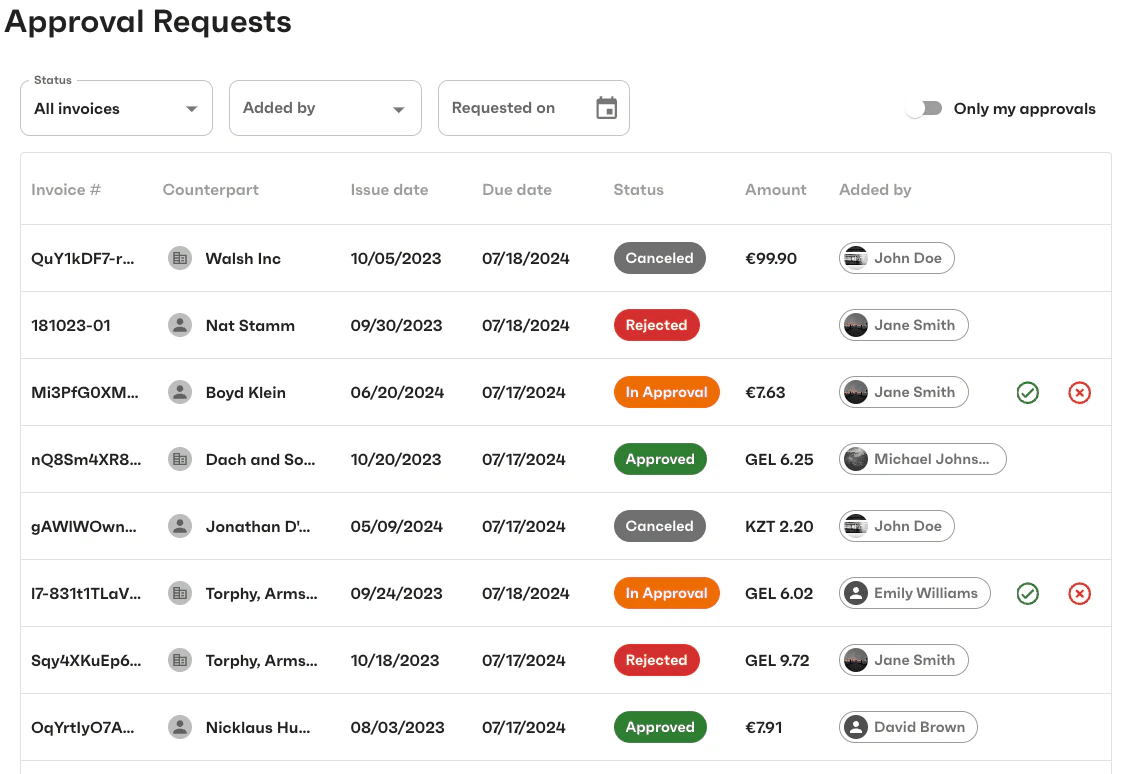The width and height of the screenshot is (1130, 774).
Task: Click the building icon beside Dach and So
Action: [x=180, y=459]
